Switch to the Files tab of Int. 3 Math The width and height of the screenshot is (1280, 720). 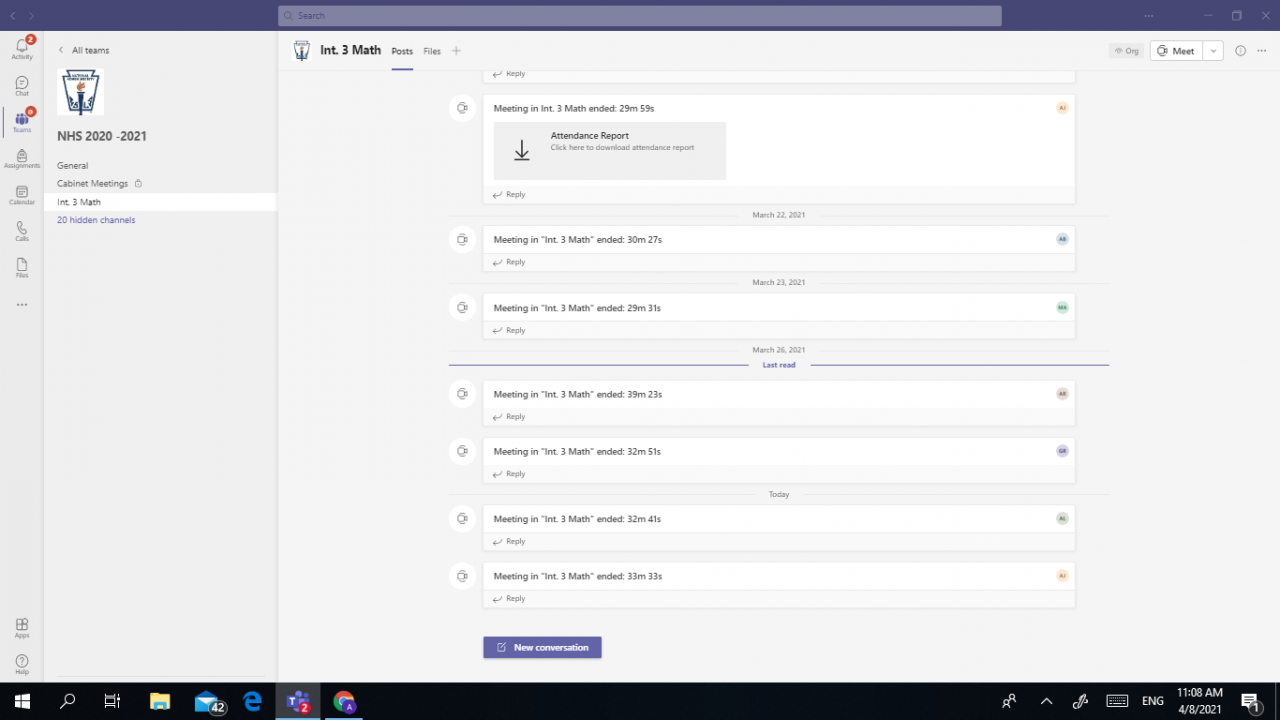coord(432,51)
